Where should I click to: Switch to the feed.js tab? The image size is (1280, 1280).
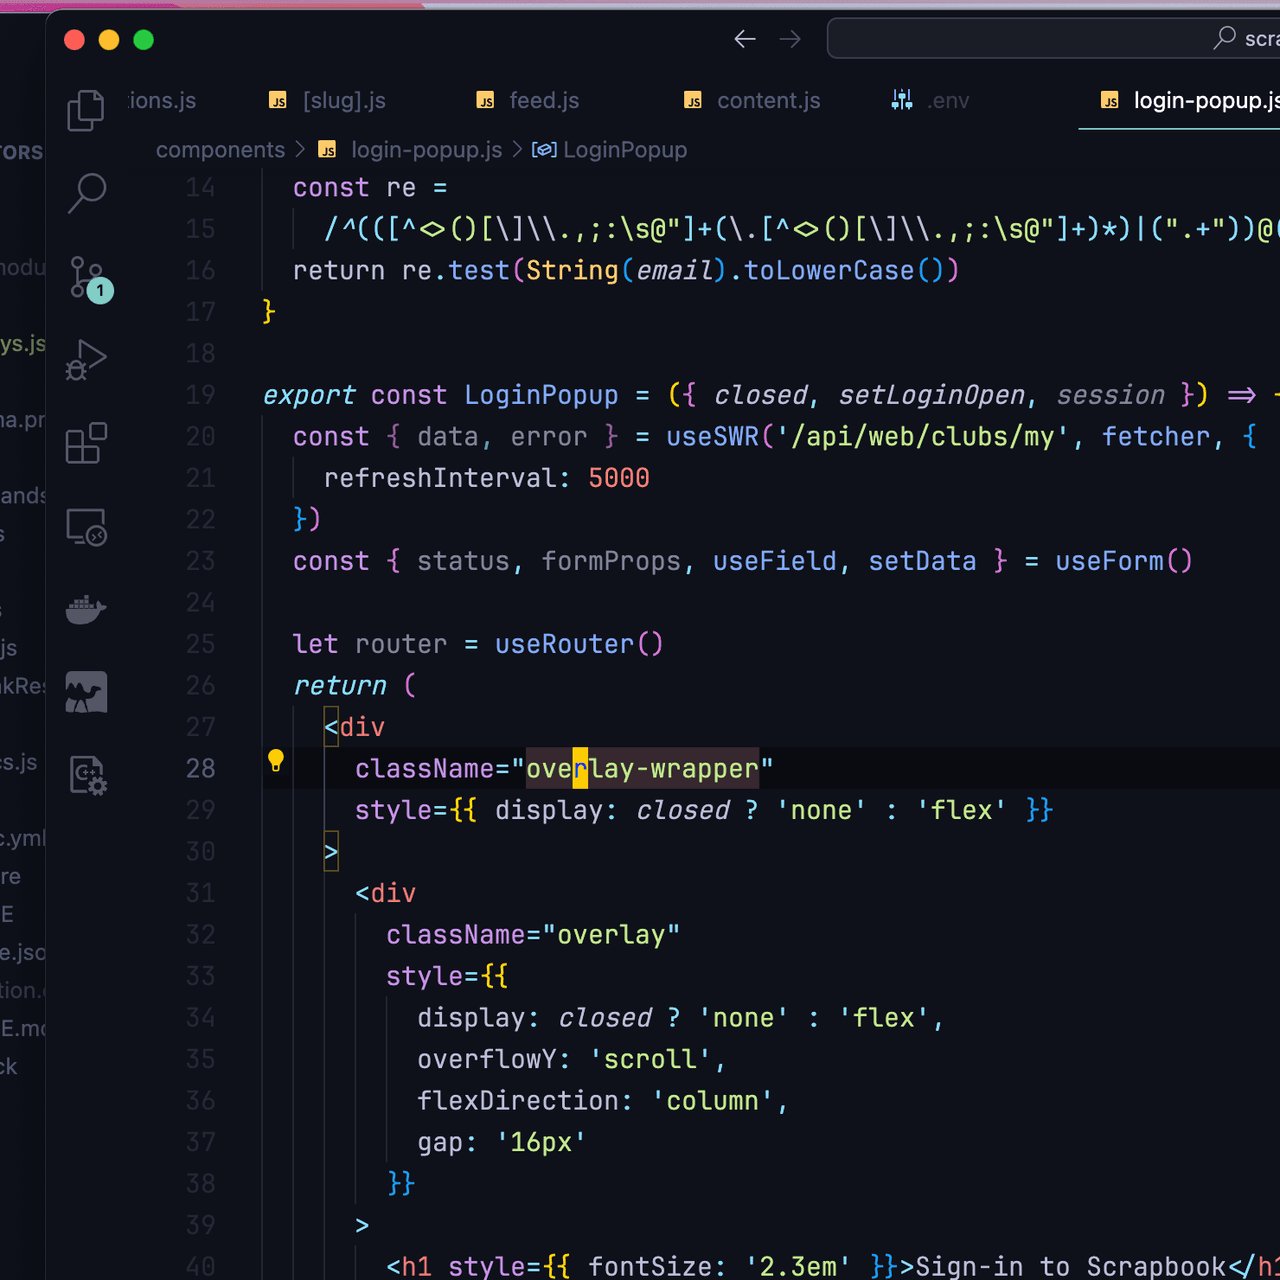543,101
